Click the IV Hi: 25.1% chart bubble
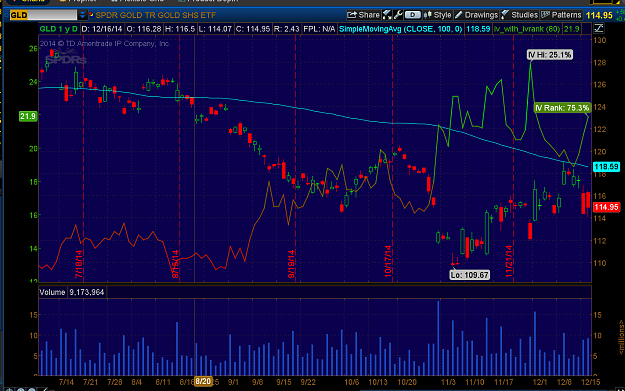Viewport: 625px width, 391px height. click(x=550, y=55)
